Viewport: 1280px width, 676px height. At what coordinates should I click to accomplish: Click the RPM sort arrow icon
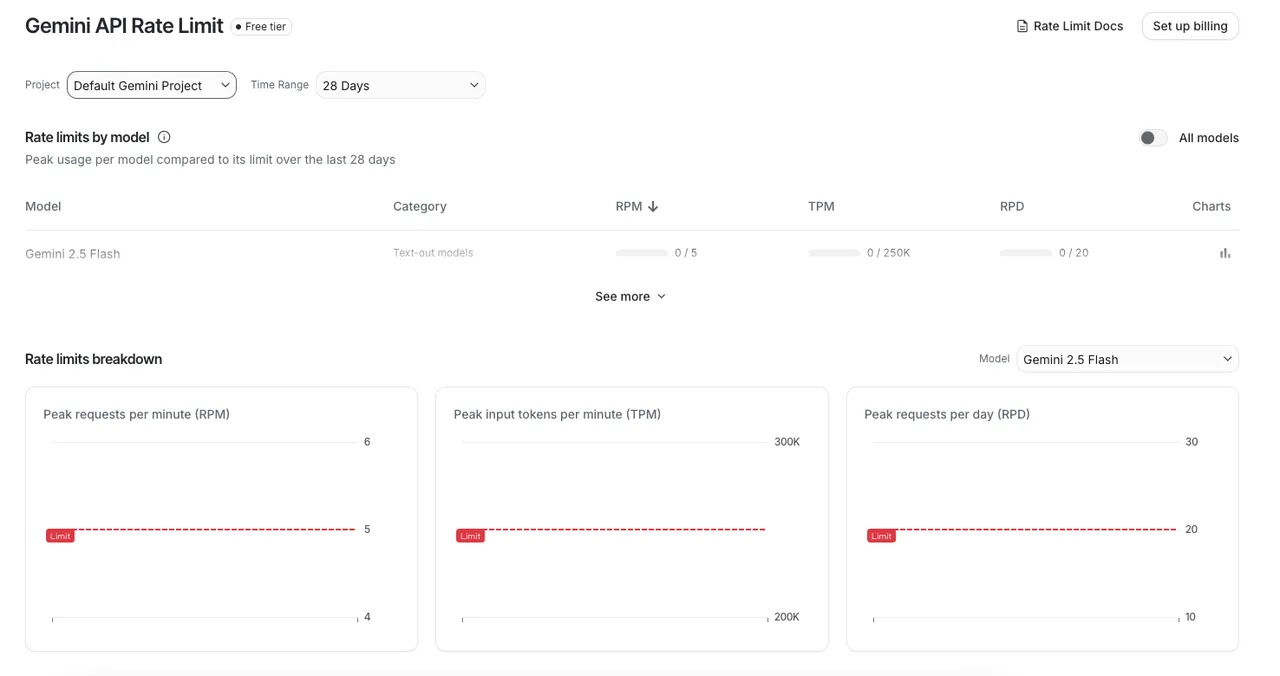point(653,207)
